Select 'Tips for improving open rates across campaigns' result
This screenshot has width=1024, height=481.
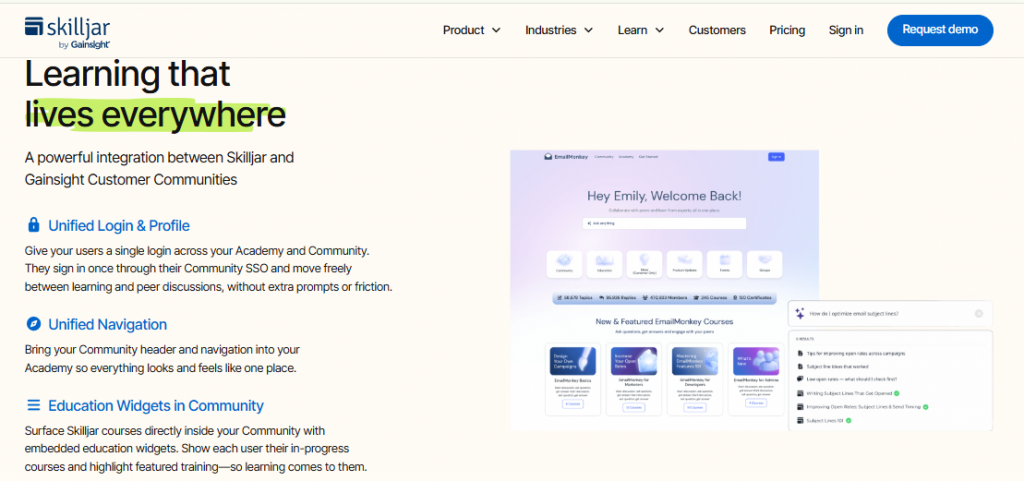pyautogui.click(x=856, y=353)
